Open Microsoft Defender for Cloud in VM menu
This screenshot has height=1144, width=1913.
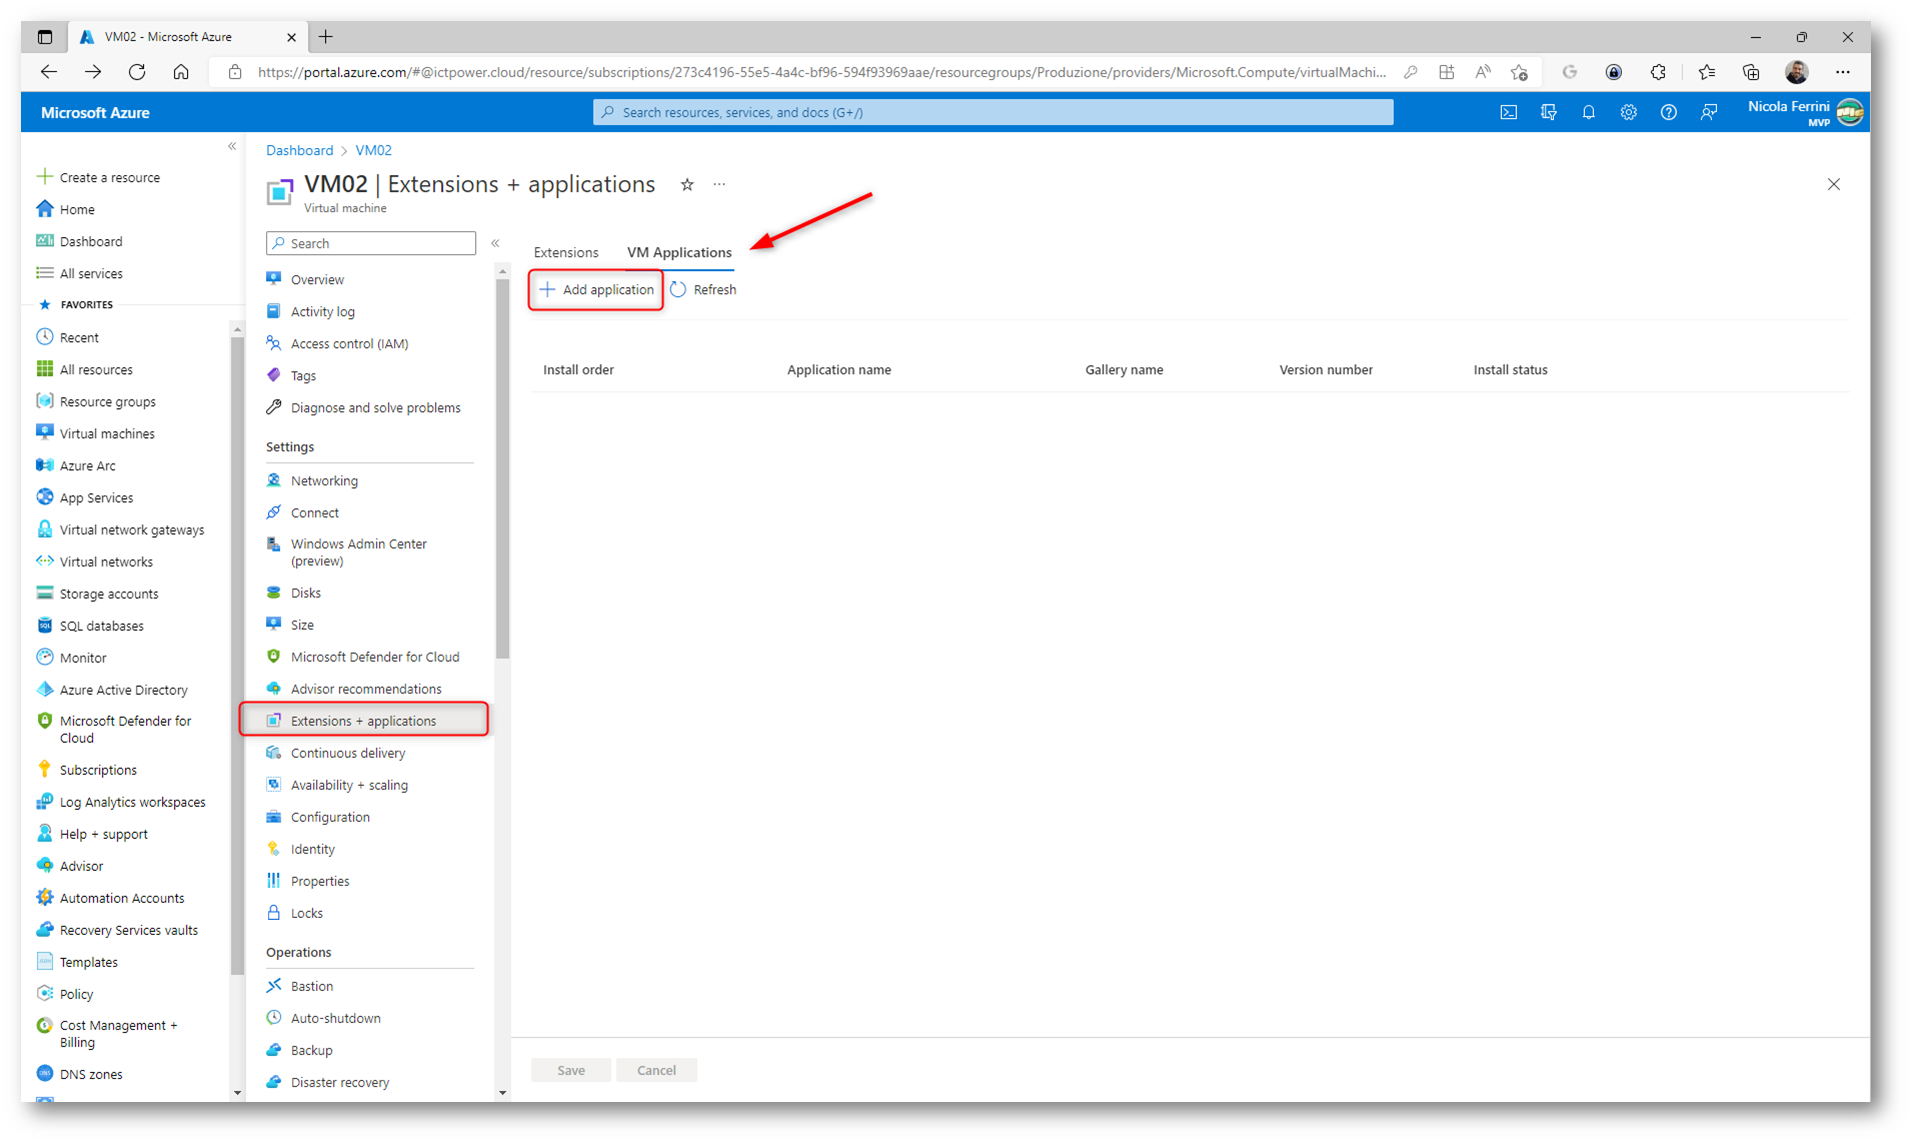pyautogui.click(x=375, y=656)
